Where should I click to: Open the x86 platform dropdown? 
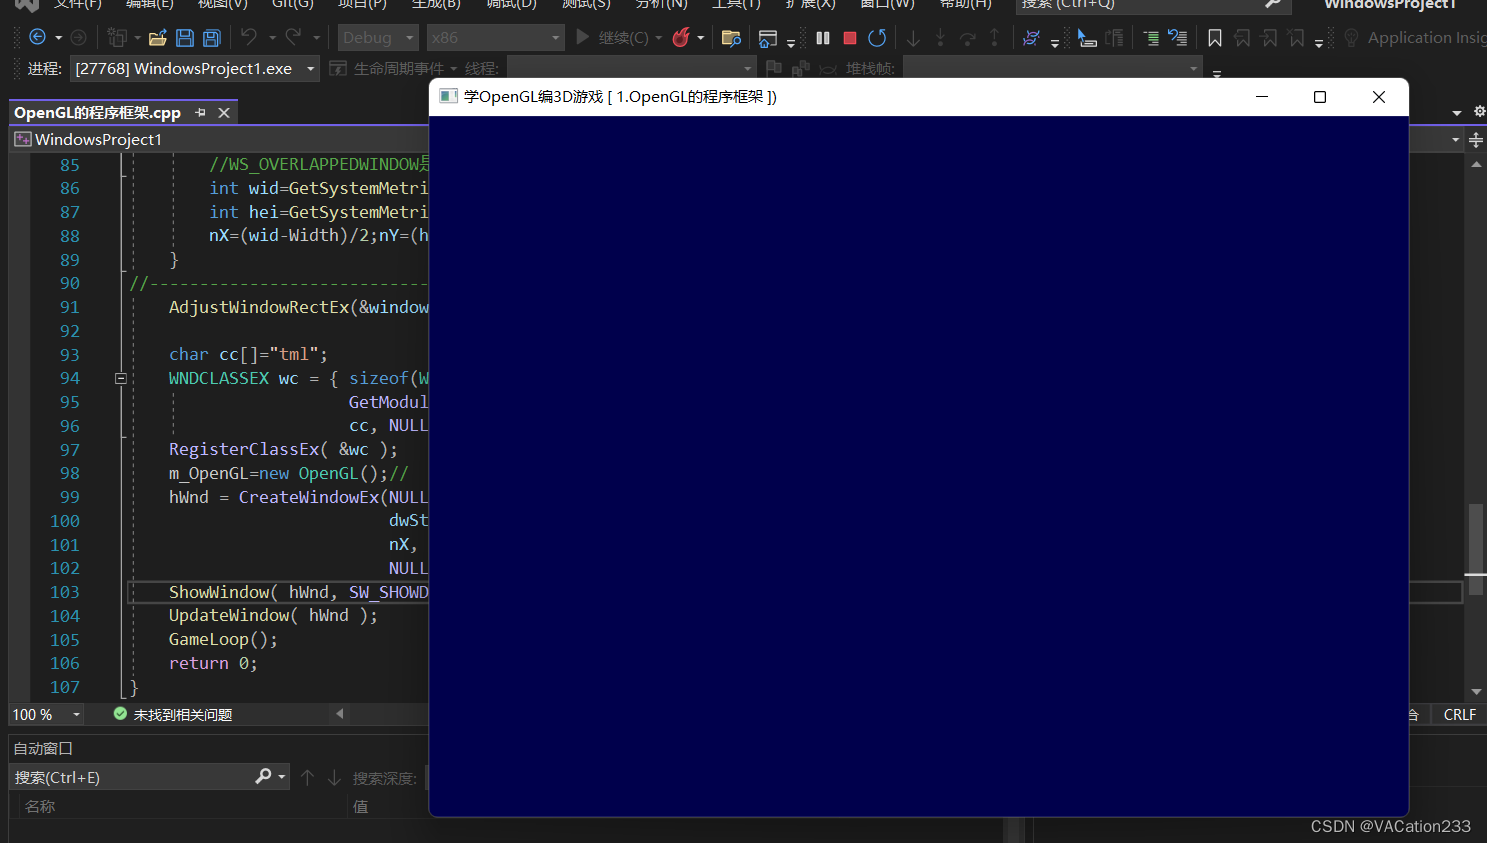pos(495,38)
